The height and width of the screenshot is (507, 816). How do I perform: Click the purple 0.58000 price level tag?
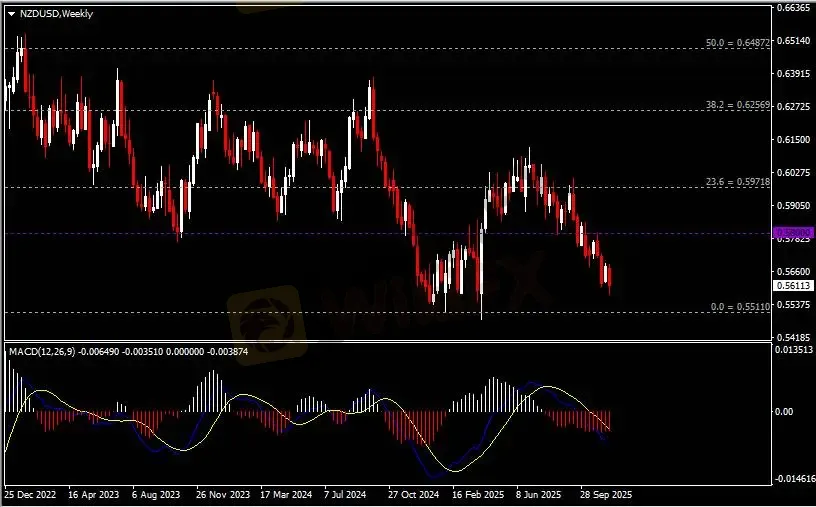793,233
